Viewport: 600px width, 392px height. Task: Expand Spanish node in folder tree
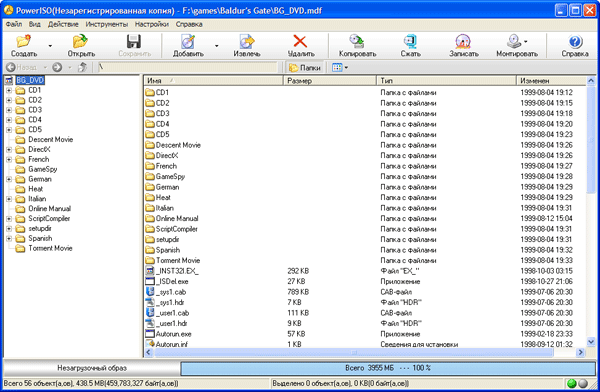pos(9,238)
